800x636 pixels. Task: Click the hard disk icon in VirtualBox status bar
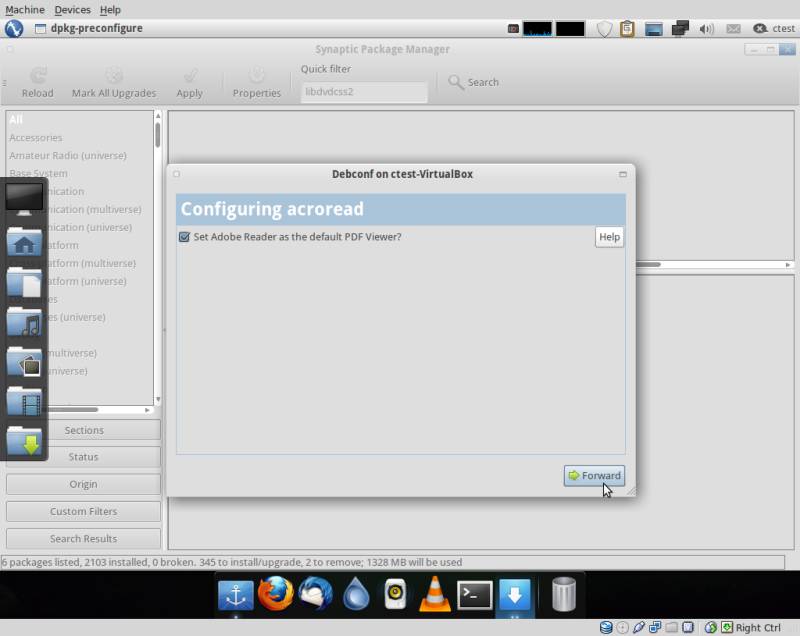click(606, 628)
